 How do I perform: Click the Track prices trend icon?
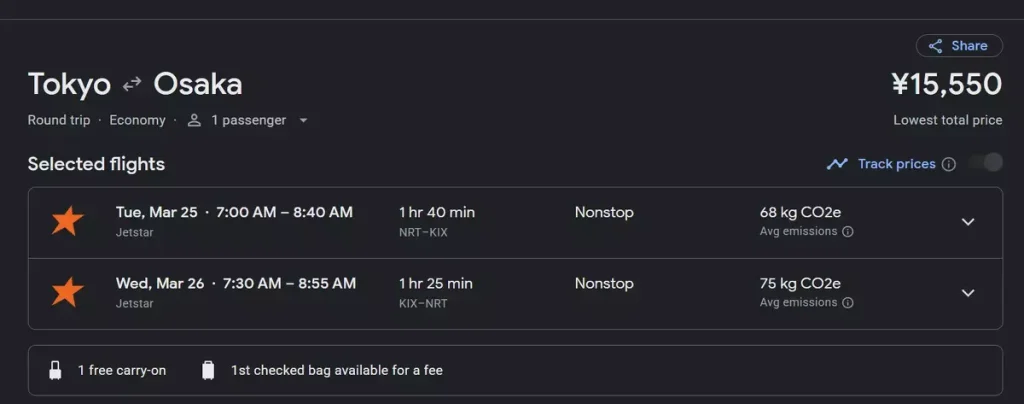[x=837, y=164]
